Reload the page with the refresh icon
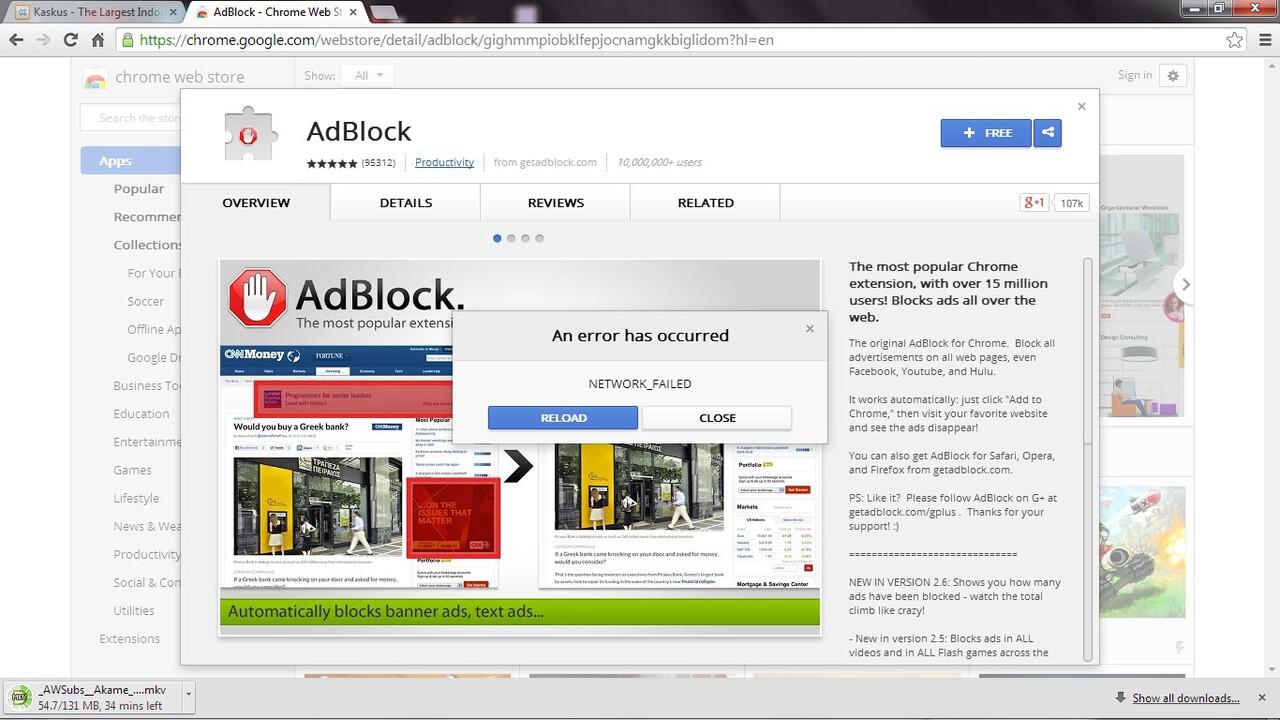The image size is (1280, 720). coord(70,40)
